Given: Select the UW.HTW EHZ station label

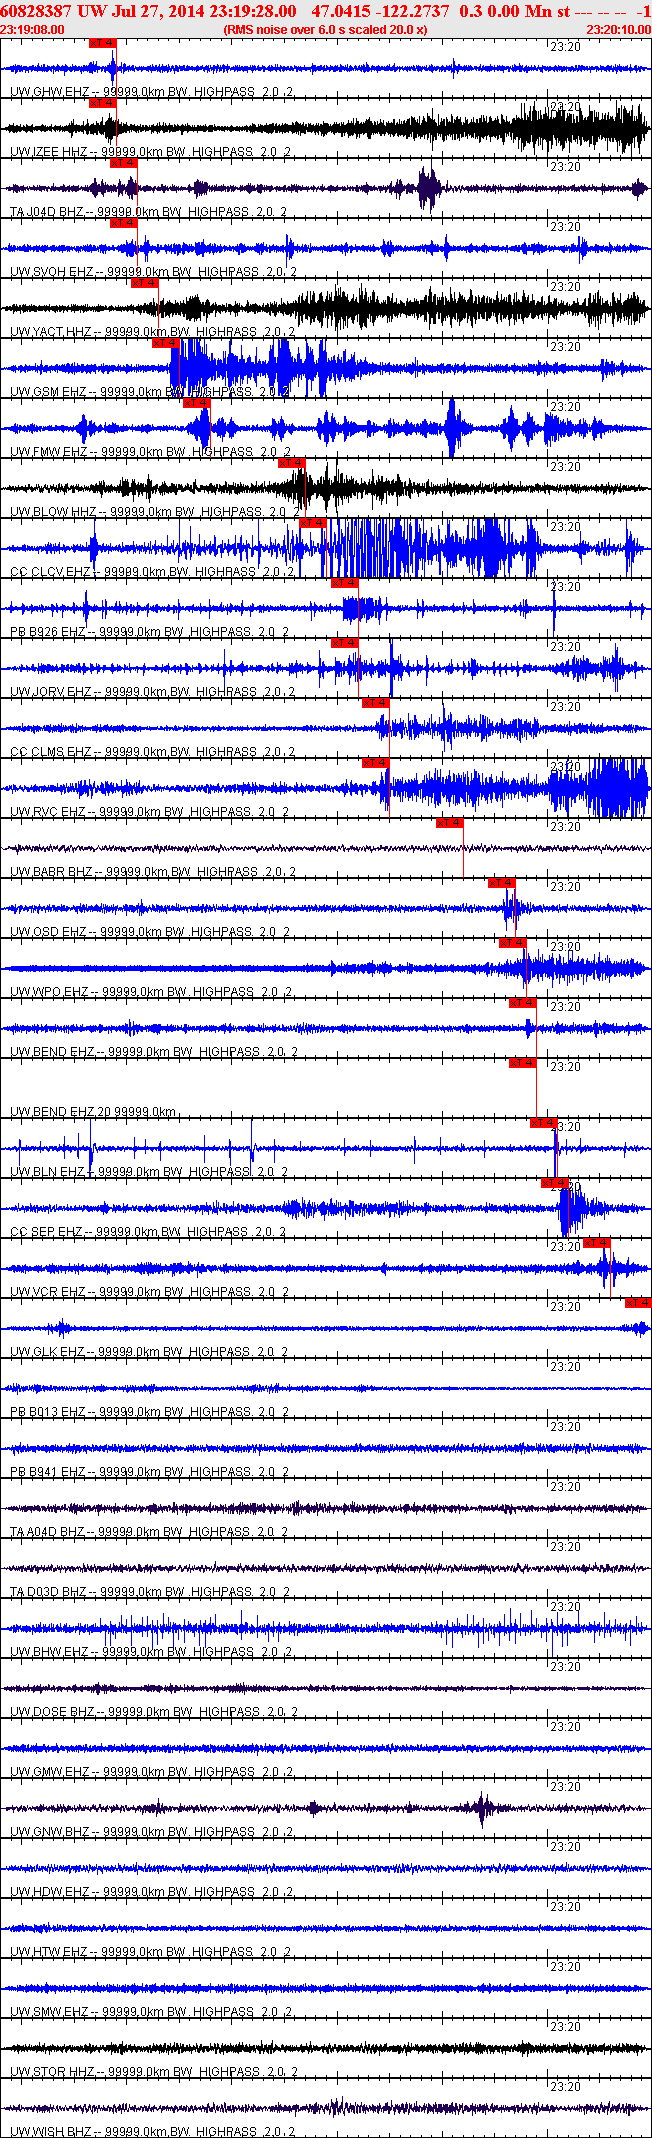Looking at the screenshot, I should [x=151, y=1952].
